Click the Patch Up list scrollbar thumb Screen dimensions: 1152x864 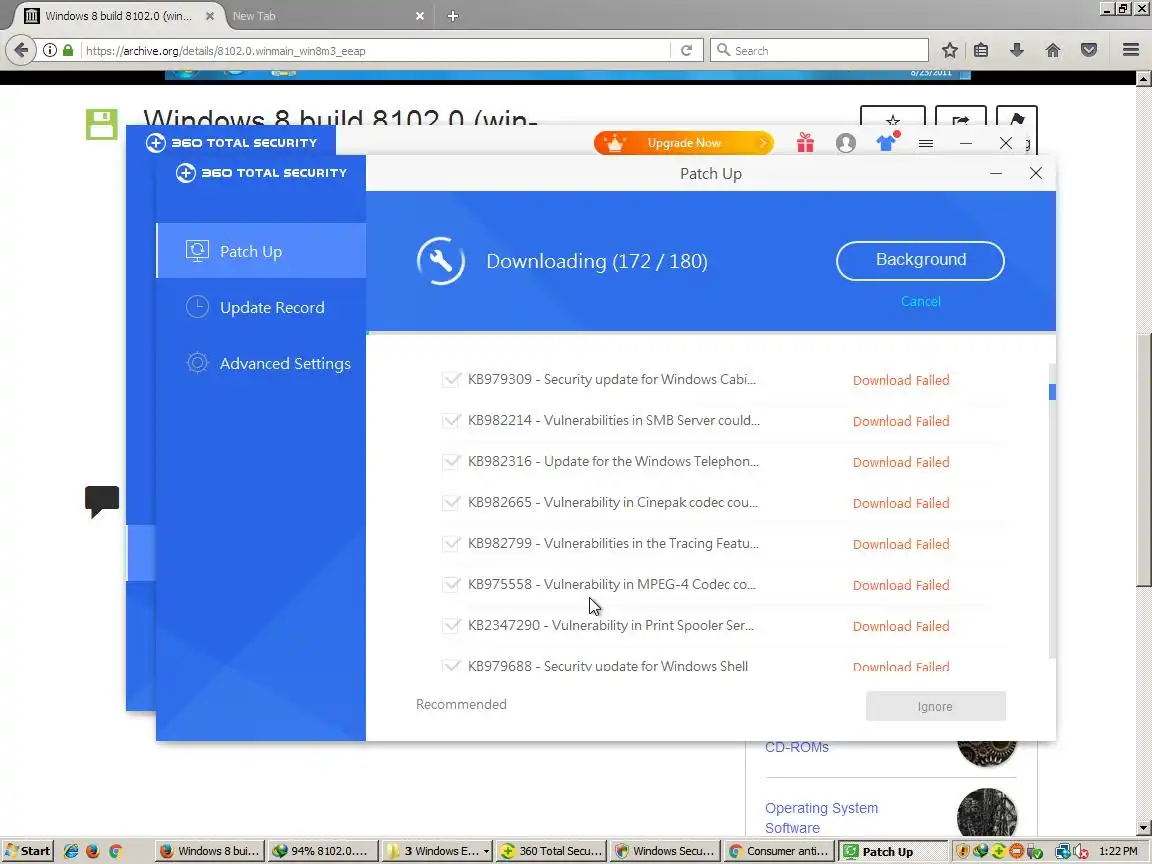pyautogui.click(x=1052, y=392)
